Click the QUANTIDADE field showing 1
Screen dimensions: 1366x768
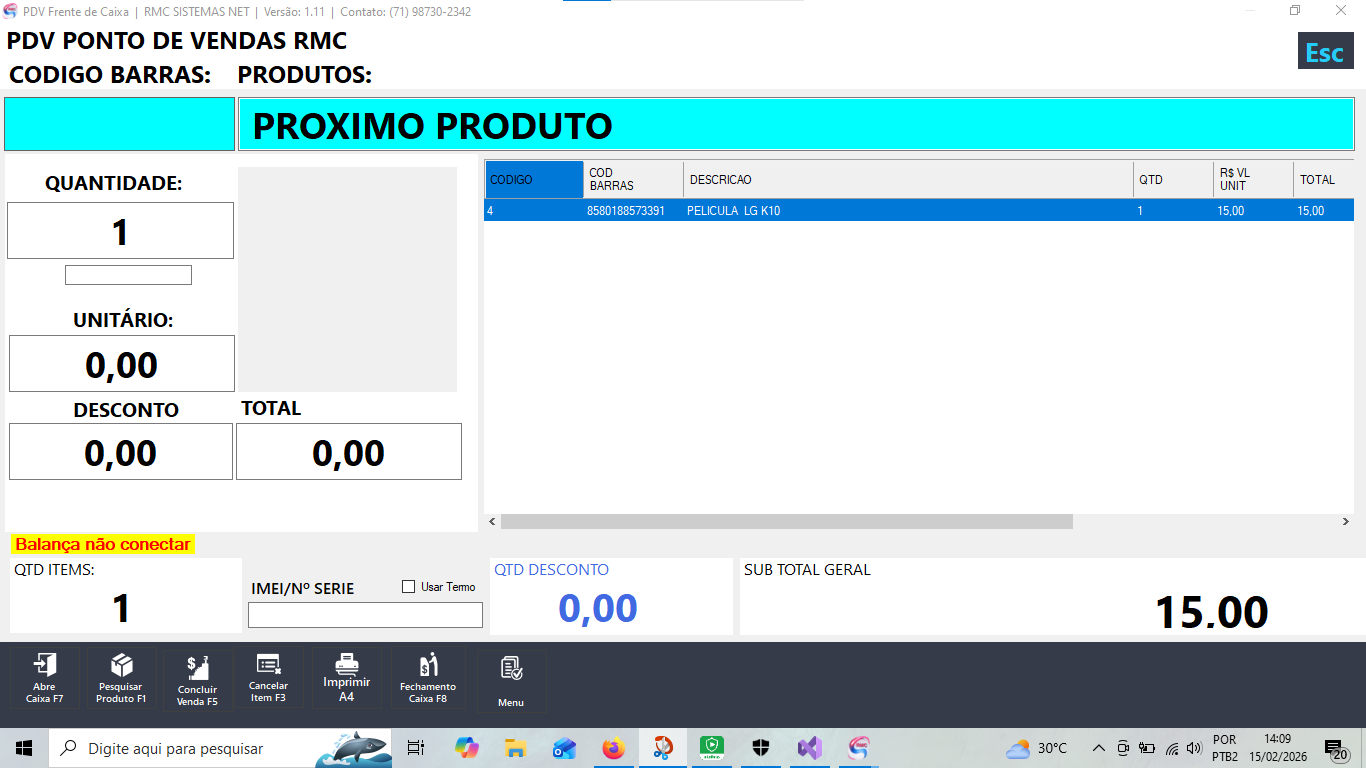120,231
